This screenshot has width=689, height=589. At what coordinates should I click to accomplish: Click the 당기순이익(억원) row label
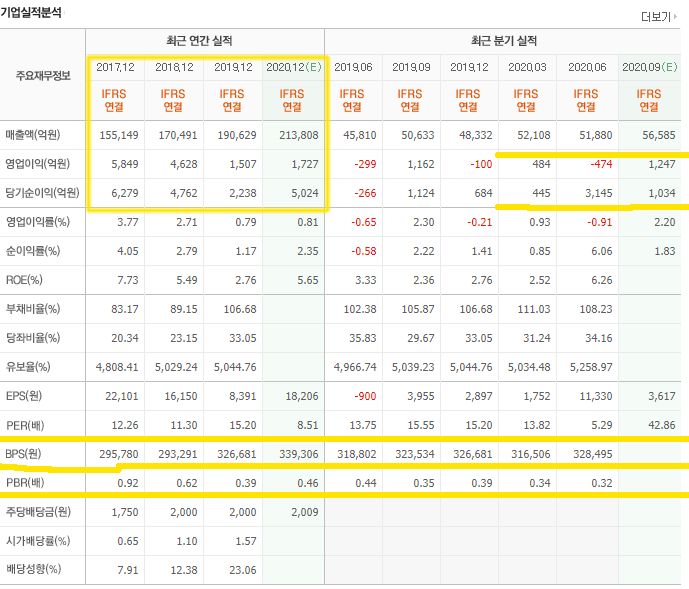click(x=42, y=193)
